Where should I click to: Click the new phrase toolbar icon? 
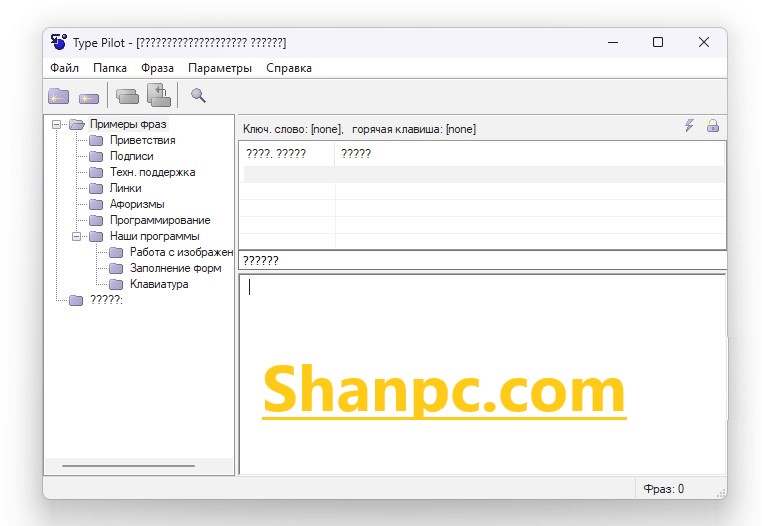(89, 97)
